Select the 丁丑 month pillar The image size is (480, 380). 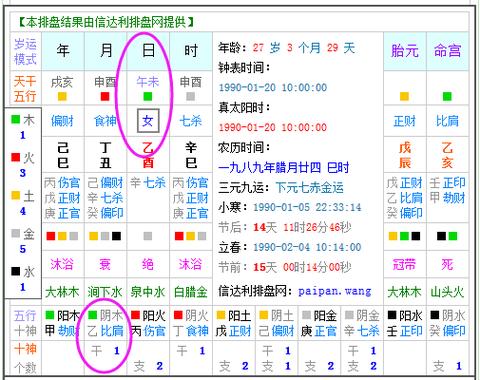pyautogui.click(x=106, y=155)
